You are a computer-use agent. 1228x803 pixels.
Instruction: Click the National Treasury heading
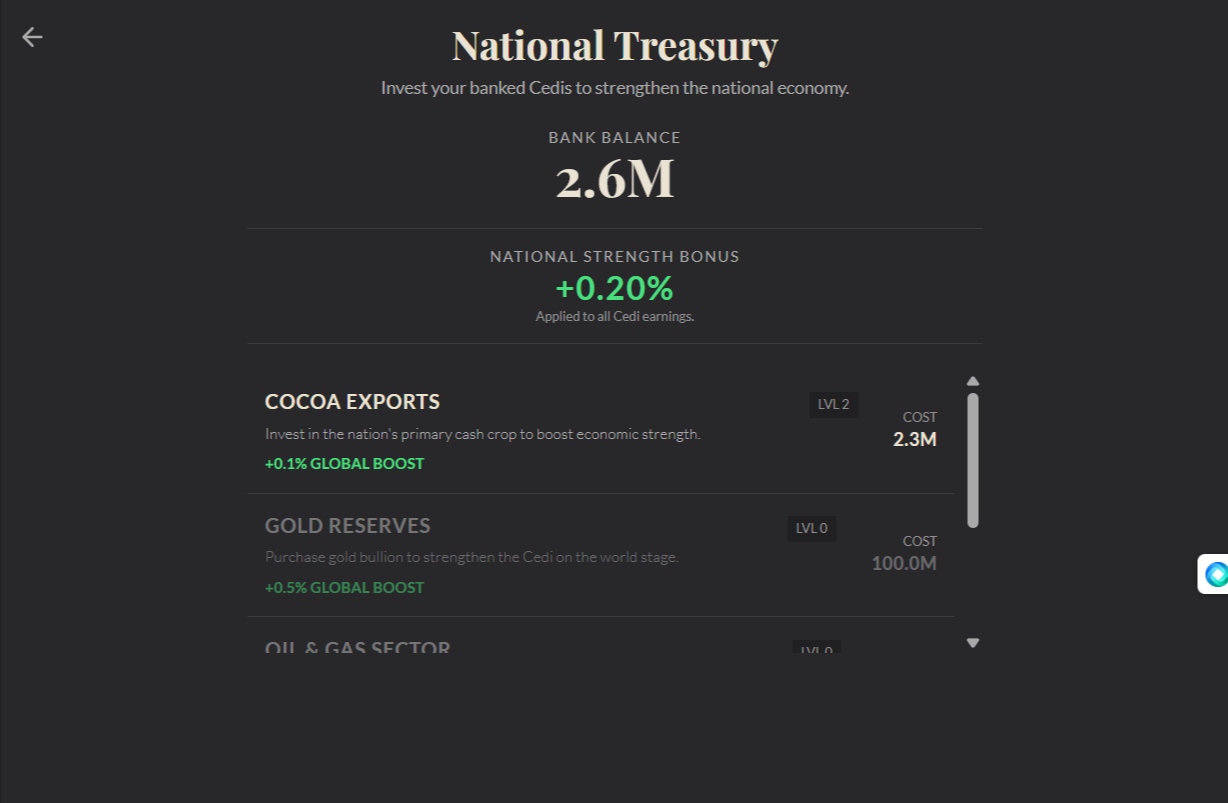tap(614, 46)
